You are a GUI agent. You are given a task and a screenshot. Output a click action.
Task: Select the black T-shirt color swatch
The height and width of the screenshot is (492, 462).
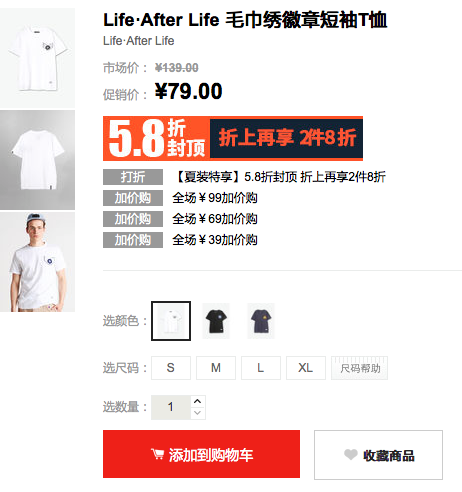(216, 321)
